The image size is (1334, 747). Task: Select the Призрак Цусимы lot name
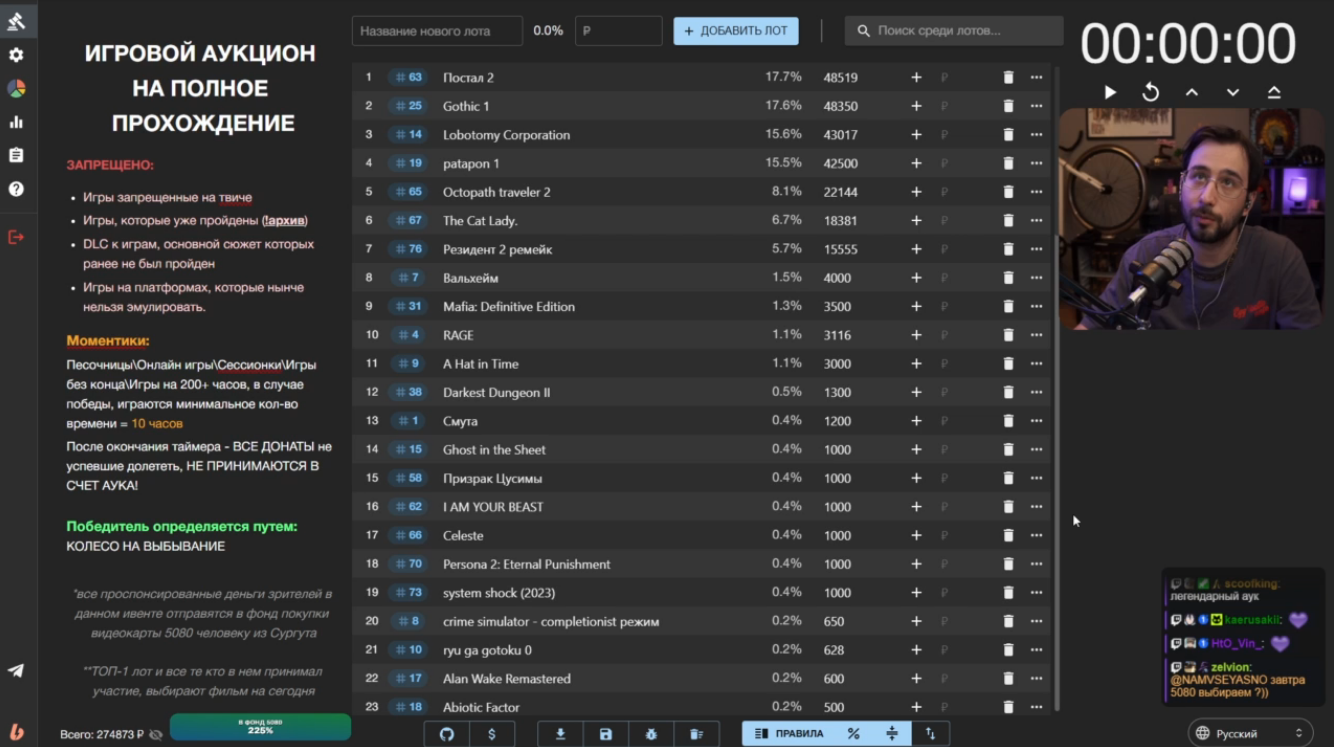pos(492,478)
